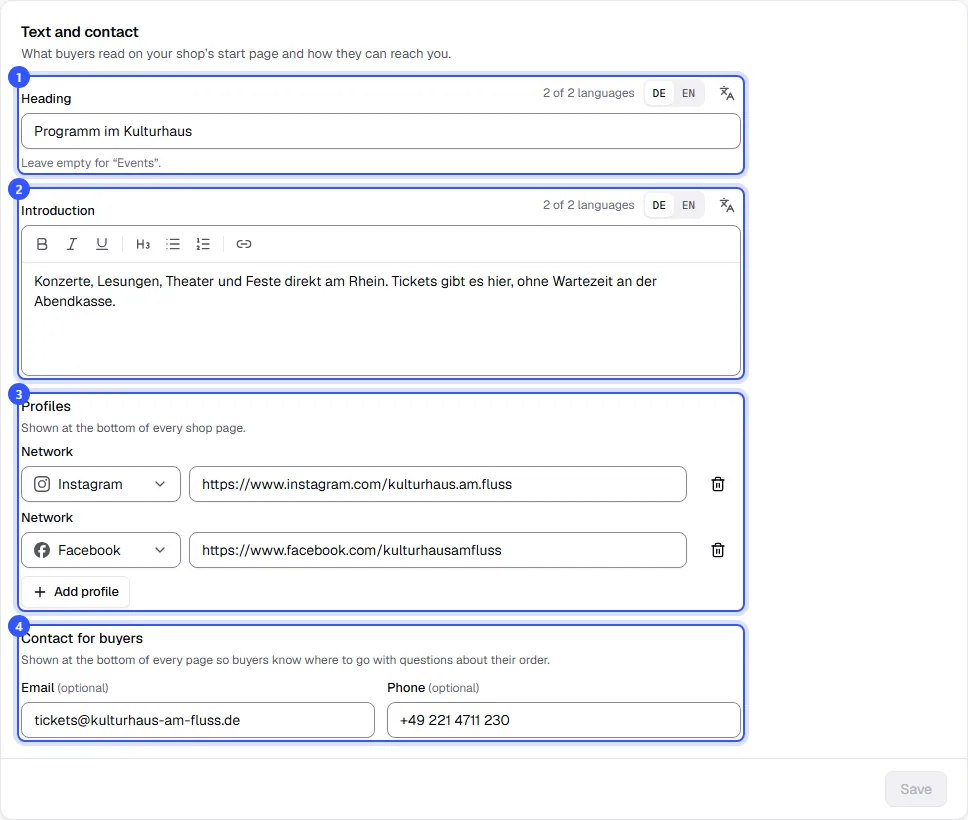The width and height of the screenshot is (968, 820).
Task: Edit the Instagram profile URL field
Action: tap(438, 484)
